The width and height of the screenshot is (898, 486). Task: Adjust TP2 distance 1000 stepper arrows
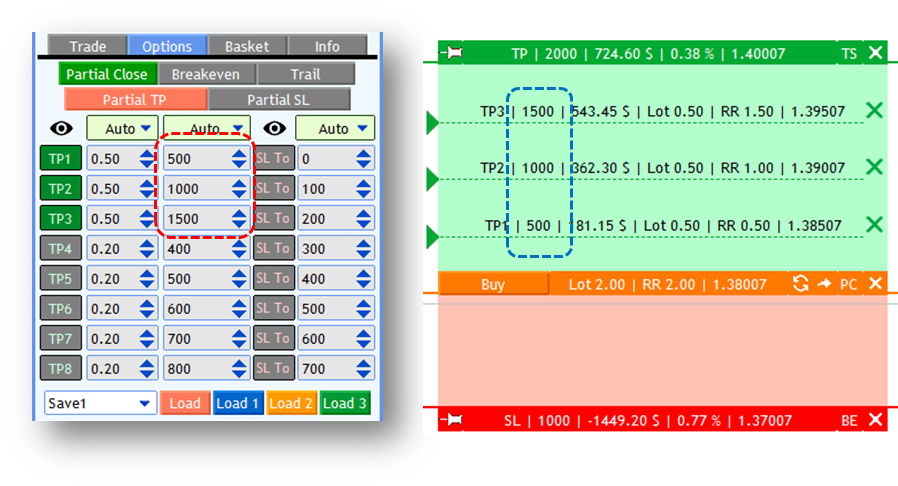[x=239, y=188]
